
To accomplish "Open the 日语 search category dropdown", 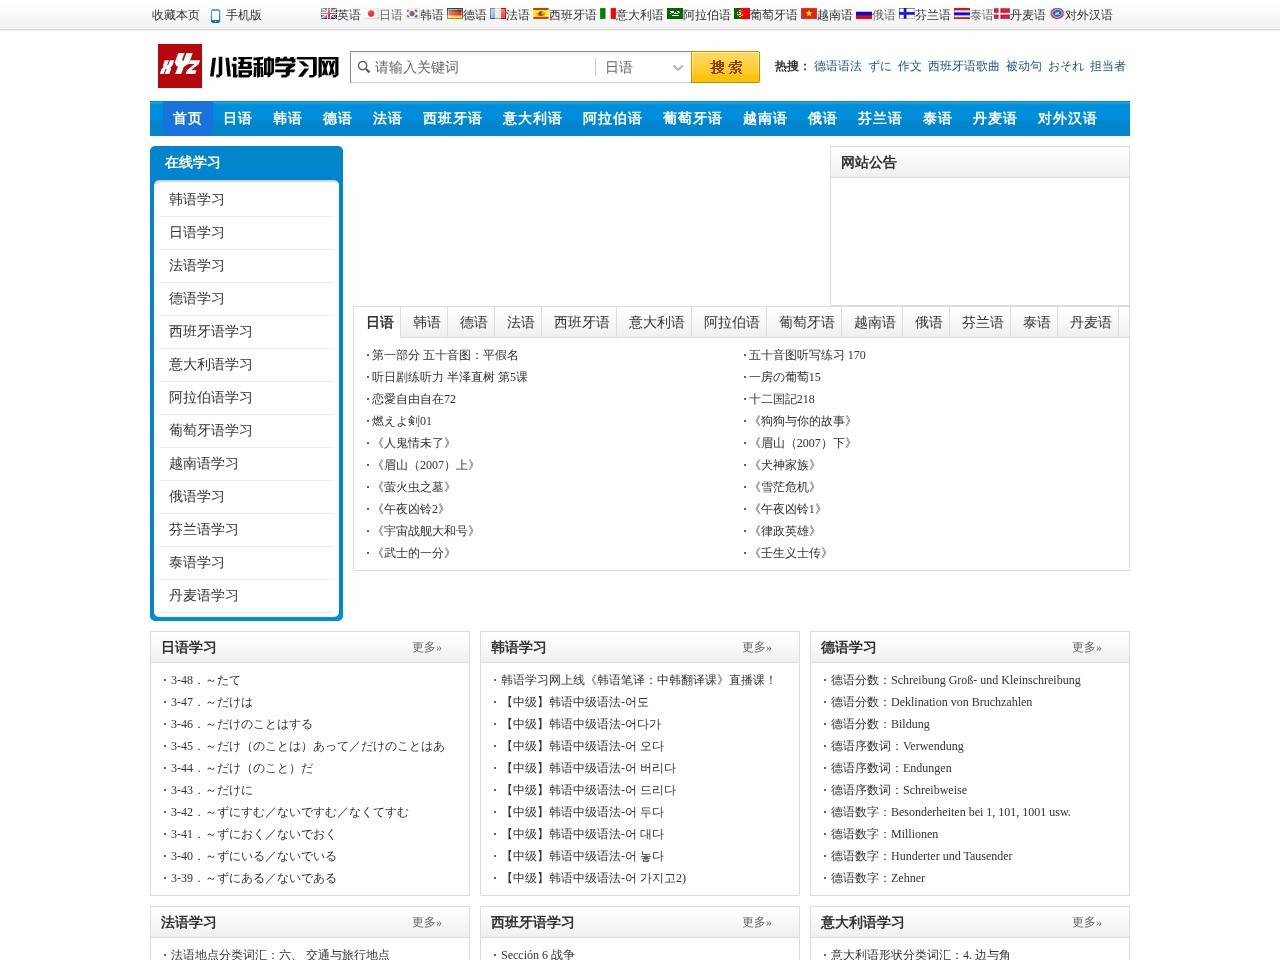I will (643, 67).
